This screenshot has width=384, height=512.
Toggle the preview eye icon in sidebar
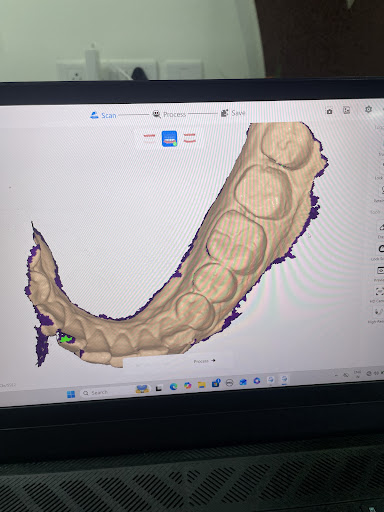click(x=380, y=271)
